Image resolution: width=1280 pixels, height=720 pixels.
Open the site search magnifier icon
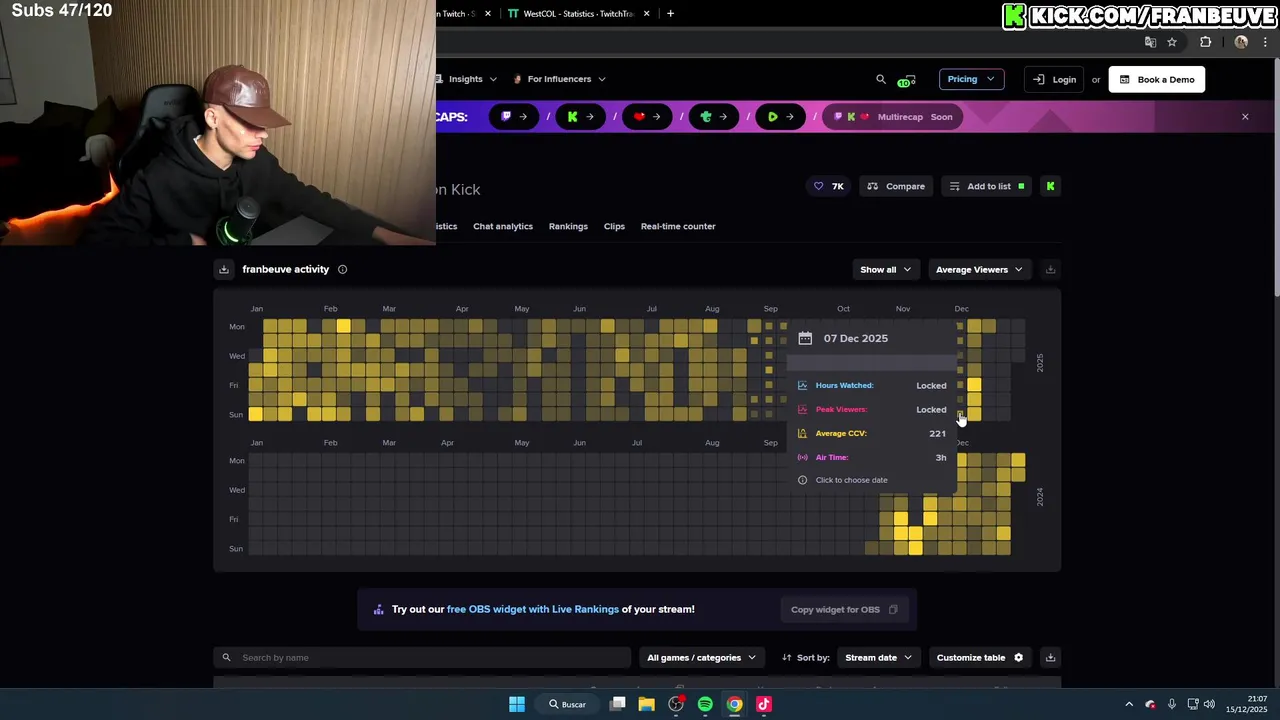tap(881, 79)
